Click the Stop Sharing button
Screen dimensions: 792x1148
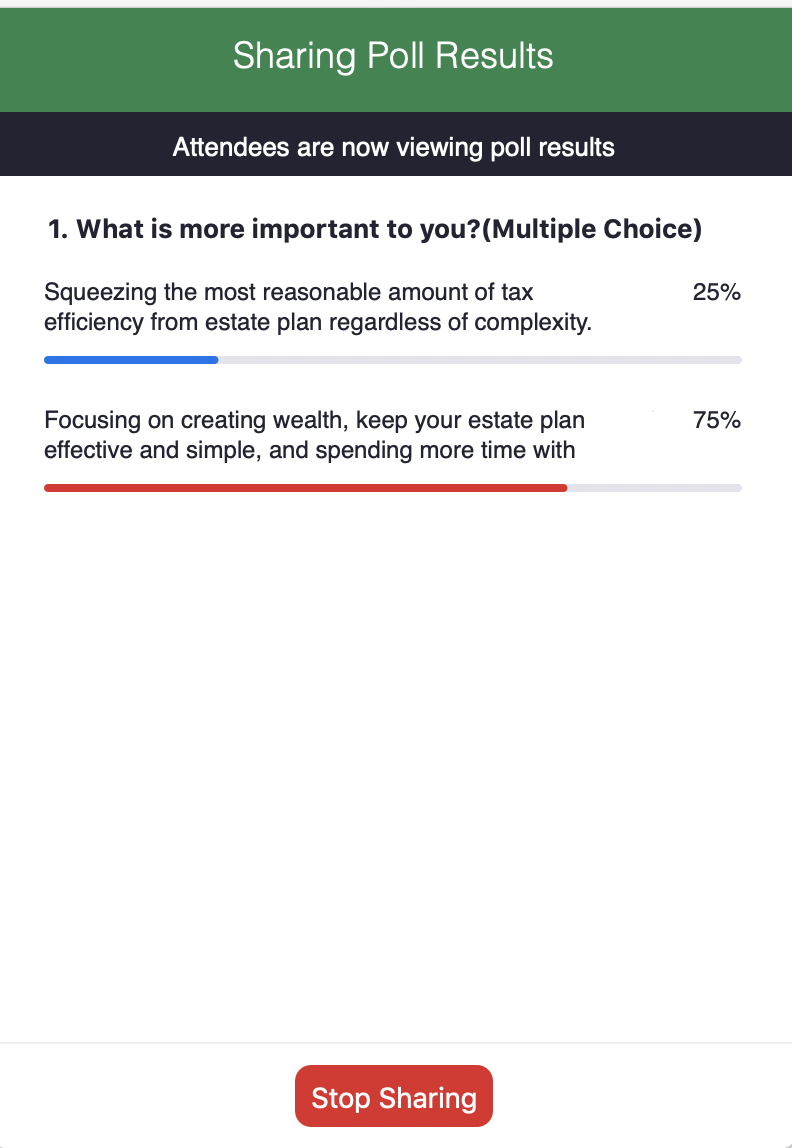394,1097
